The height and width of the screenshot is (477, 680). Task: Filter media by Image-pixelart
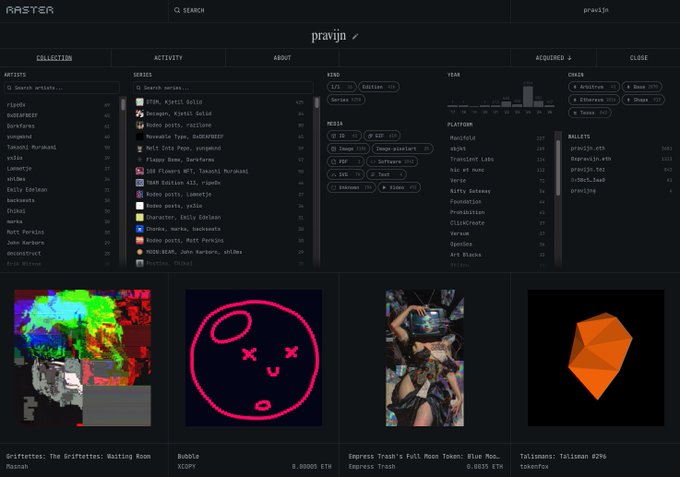click(402, 149)
